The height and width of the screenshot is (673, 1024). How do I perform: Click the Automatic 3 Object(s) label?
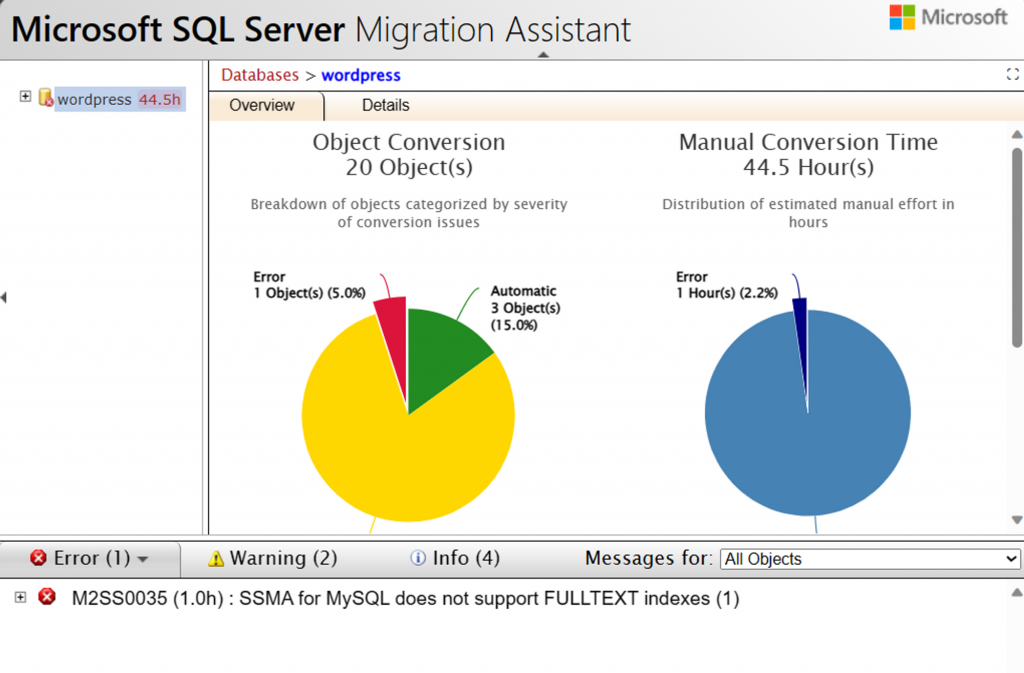[x=525, y=308]
